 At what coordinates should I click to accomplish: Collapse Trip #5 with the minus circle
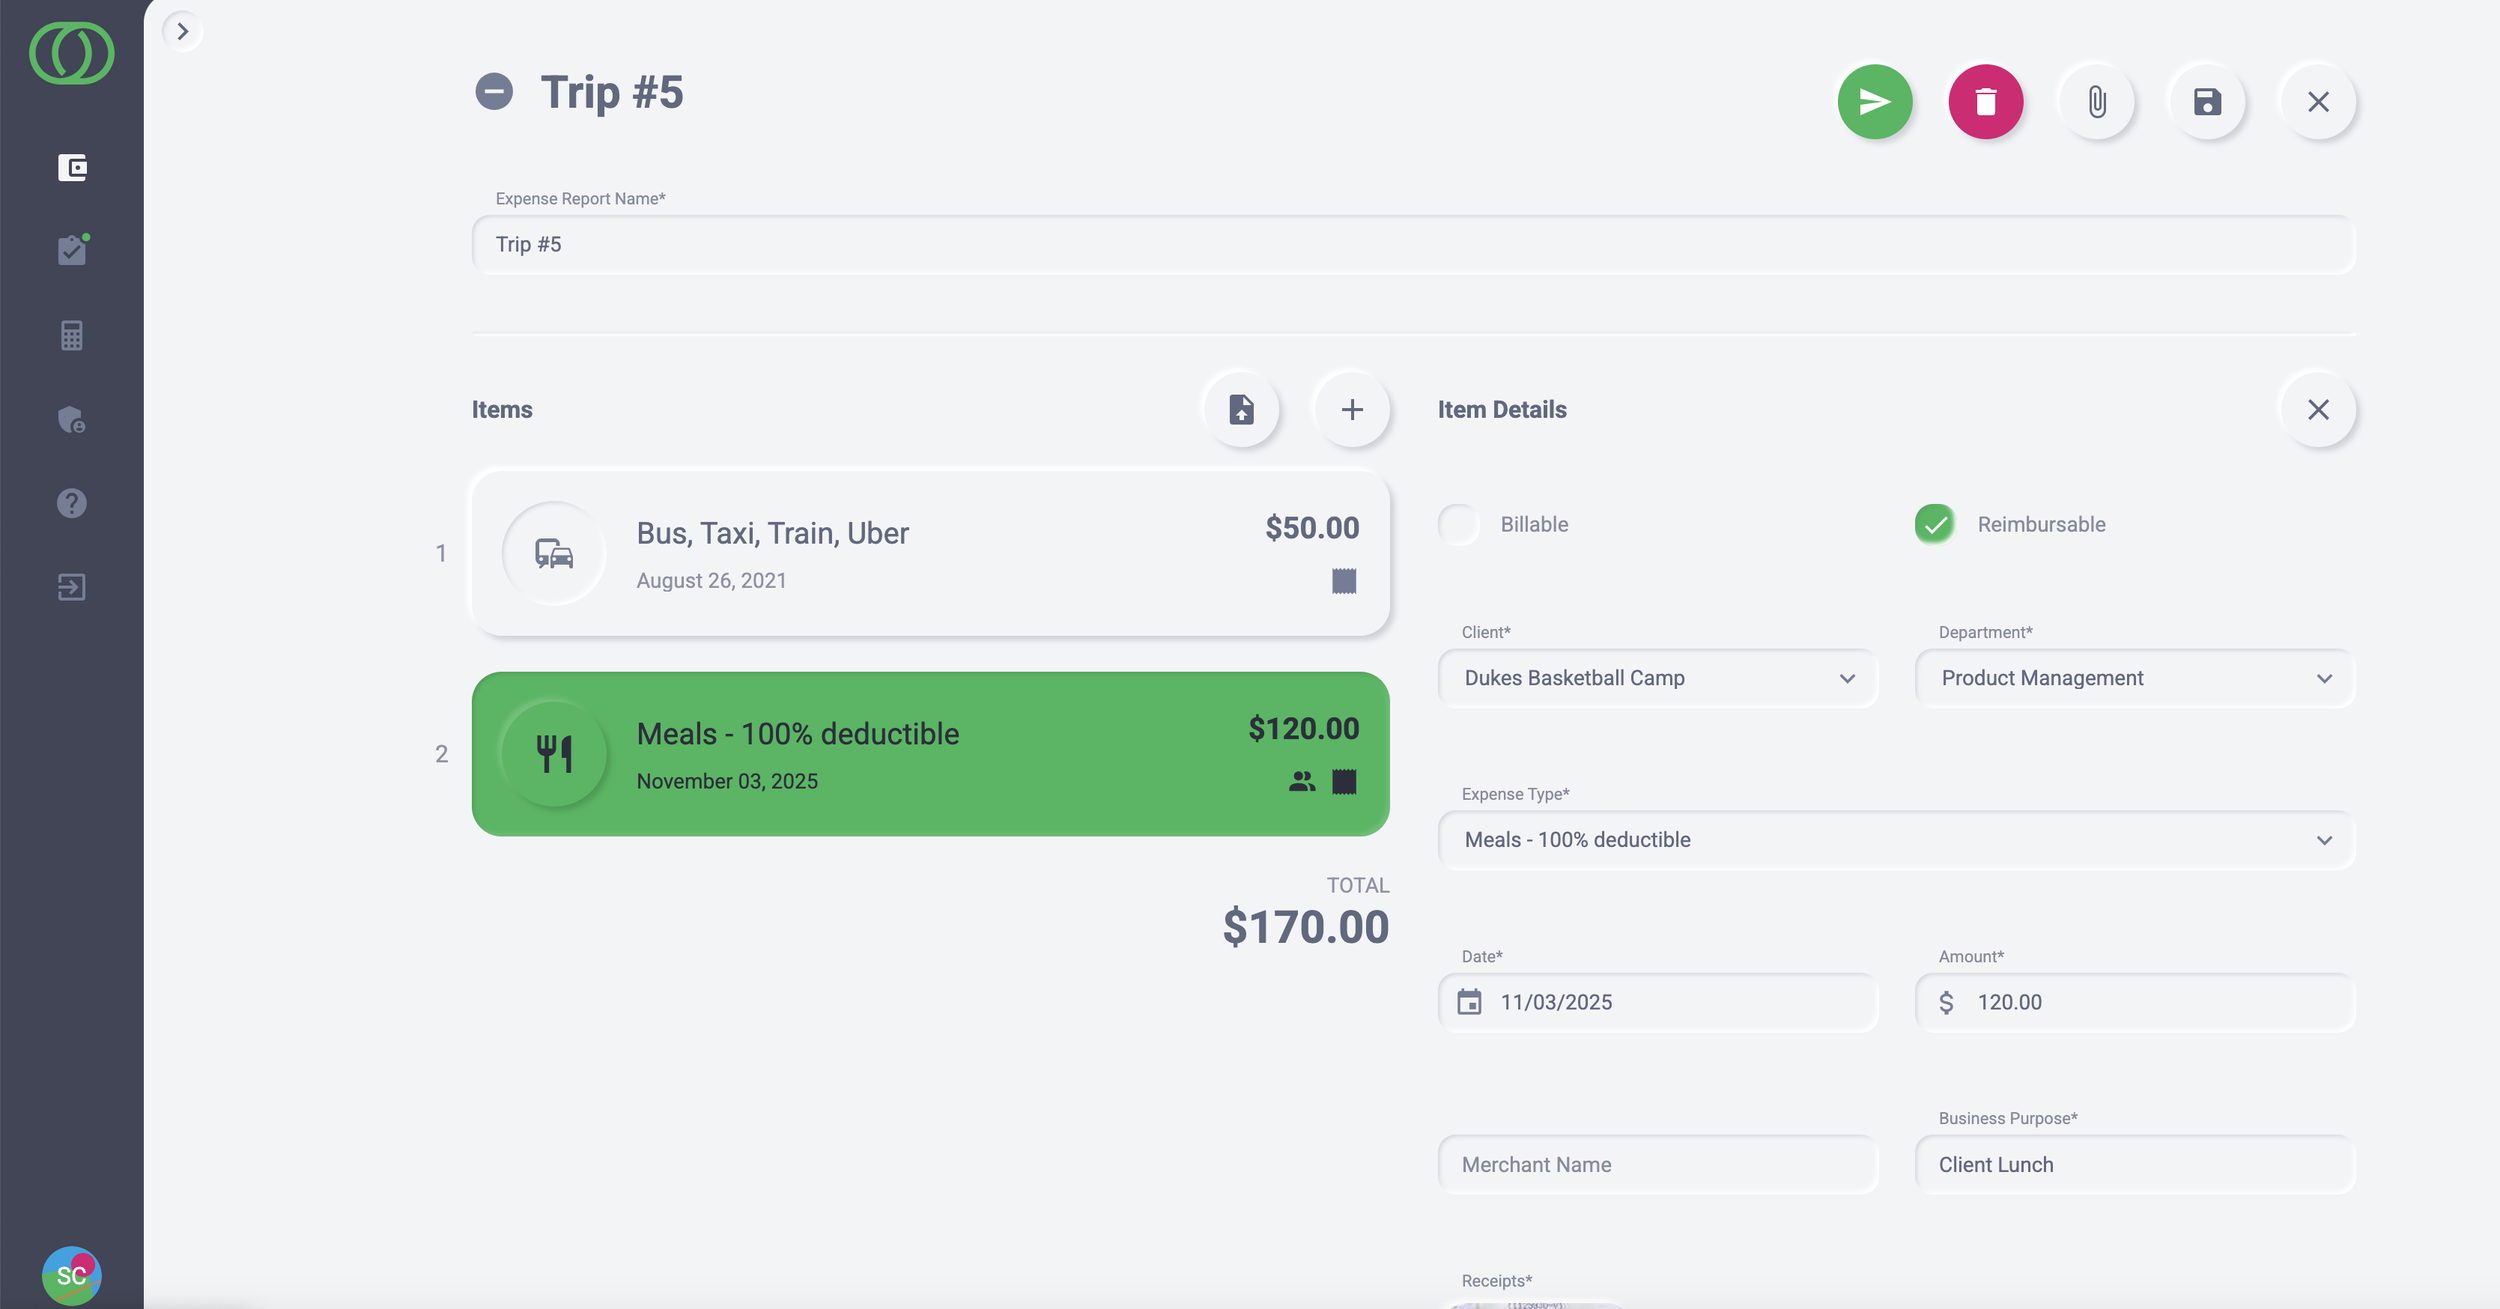click(494, 92)
